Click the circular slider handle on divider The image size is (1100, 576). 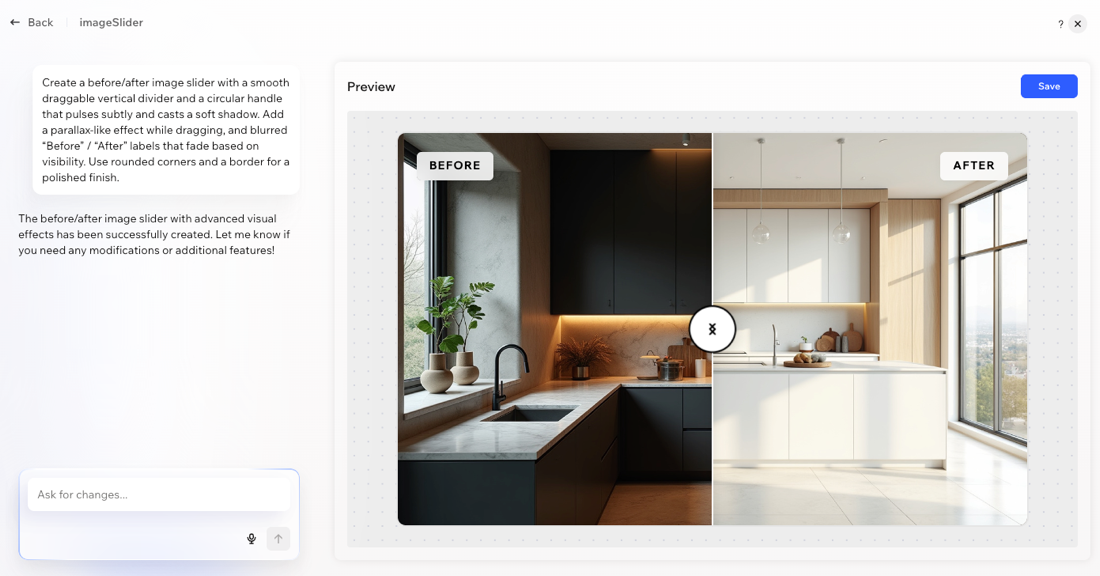(x=712, y=329)
